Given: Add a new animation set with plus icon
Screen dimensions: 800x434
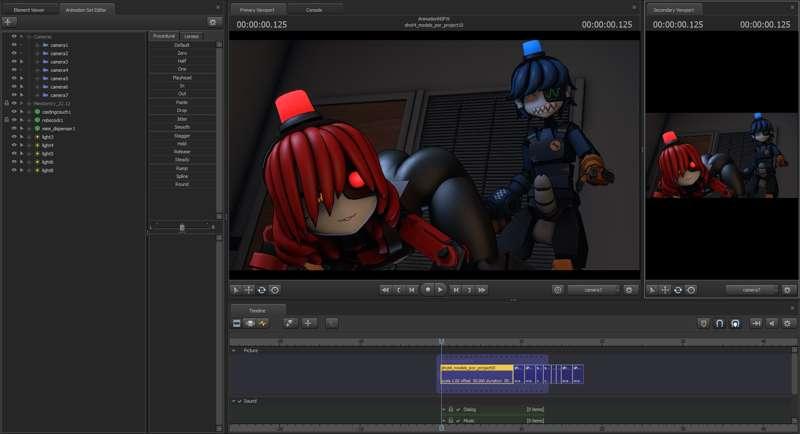Looking at the screenshot, I should pos(9,21).
